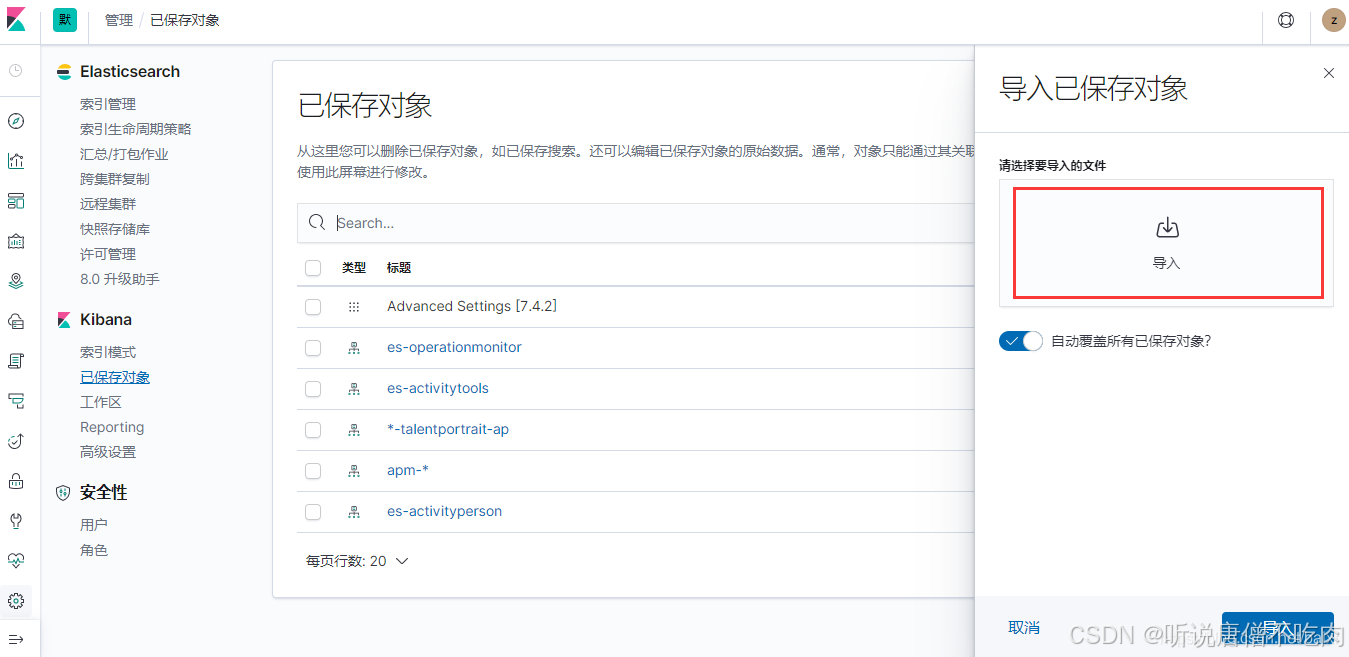Screen dimensions: 1349x657
Task: Open 汇总/打包作业 menu item
Action: click(x=124, y=154)
